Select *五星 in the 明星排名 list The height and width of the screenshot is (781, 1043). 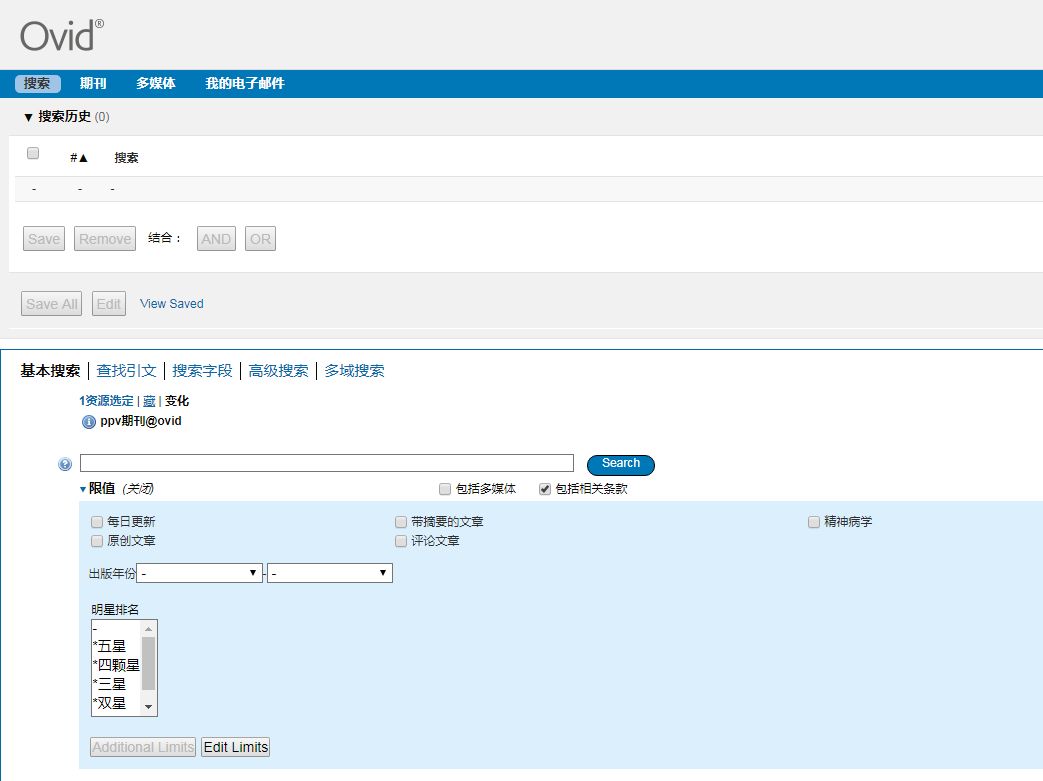pos(111,646)
